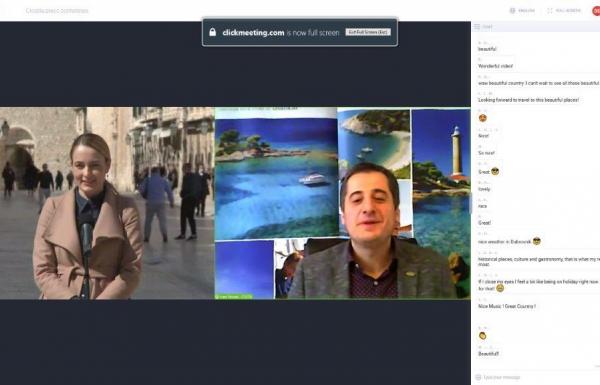Click sunglasses emoji next to "Great"
Screen dimensions: 600x385
pos(495,171)
